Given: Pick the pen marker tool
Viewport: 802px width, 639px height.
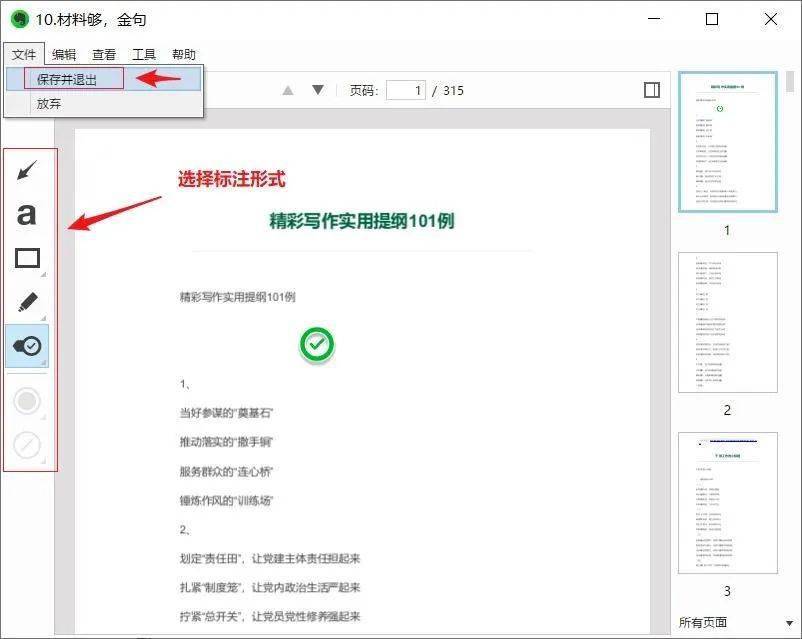Looking at the screenshot, I should pyautogui.click(x=28, y=301).
